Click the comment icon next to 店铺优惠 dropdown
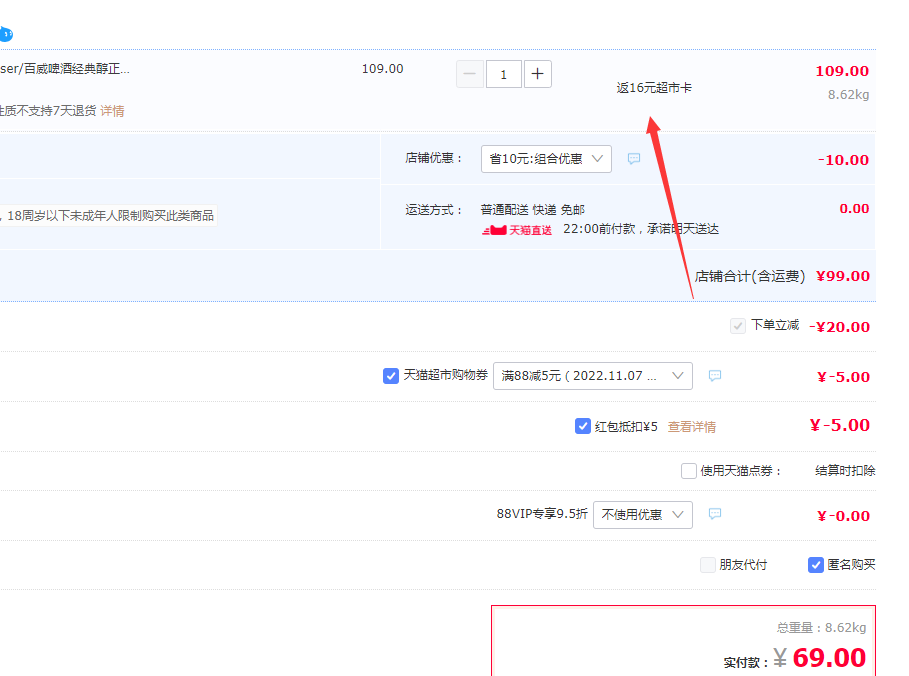909x676 pixels. click(634, 159)
